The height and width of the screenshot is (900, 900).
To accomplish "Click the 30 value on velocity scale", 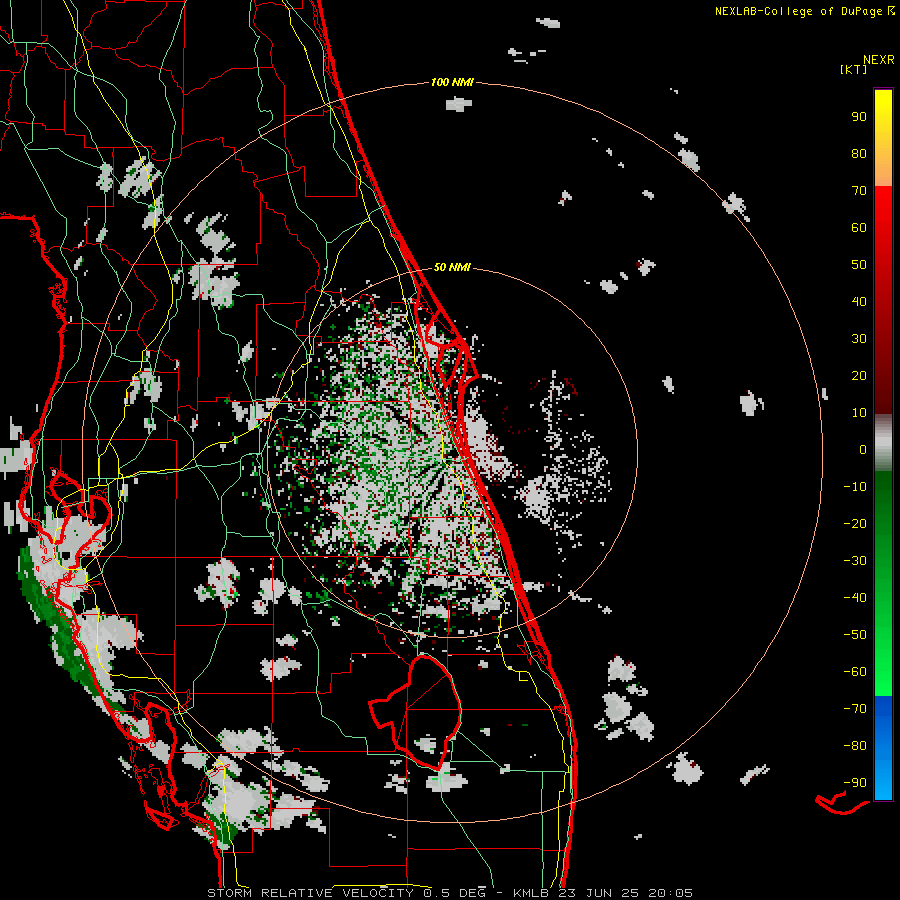I will click(x=859, y=339).
